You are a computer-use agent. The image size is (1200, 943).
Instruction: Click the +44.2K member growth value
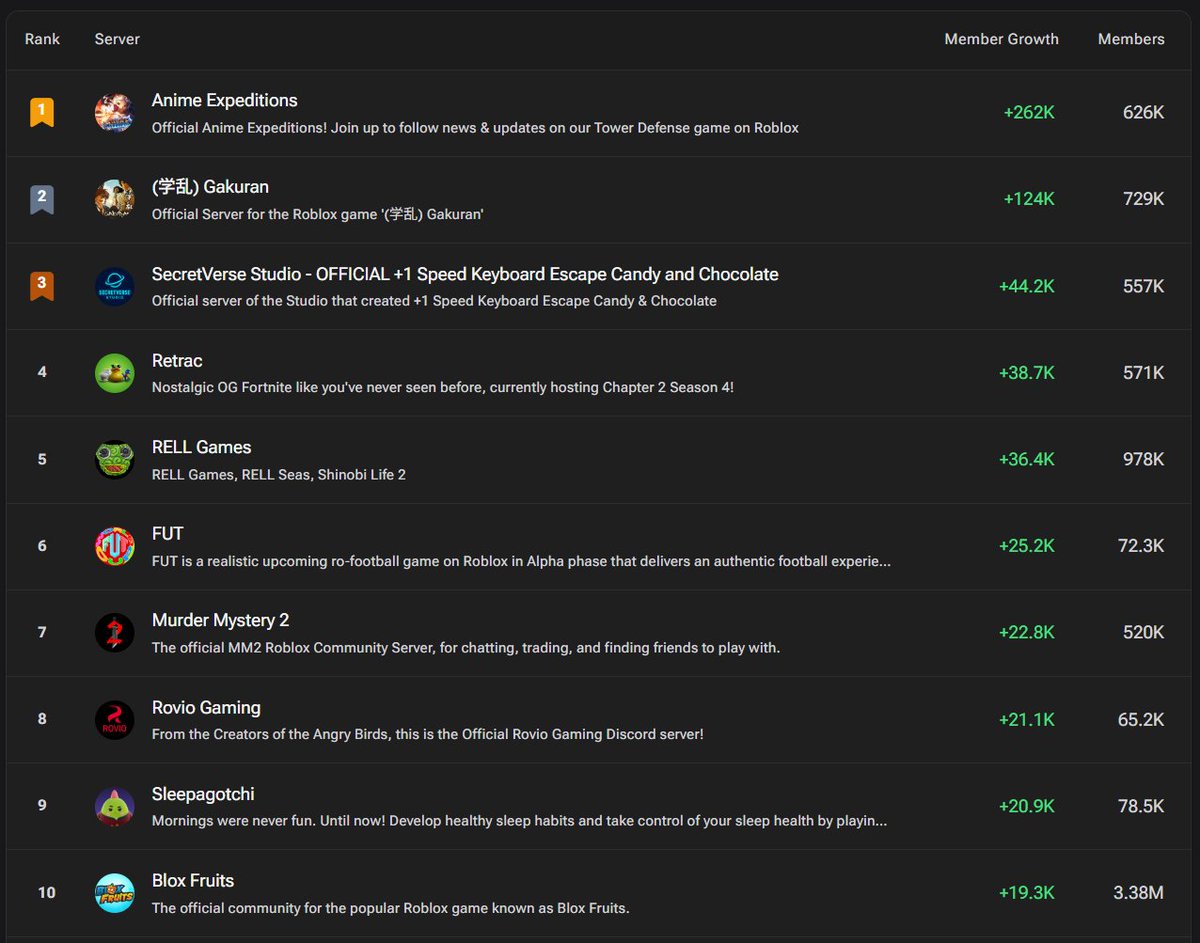point(1027,286)
